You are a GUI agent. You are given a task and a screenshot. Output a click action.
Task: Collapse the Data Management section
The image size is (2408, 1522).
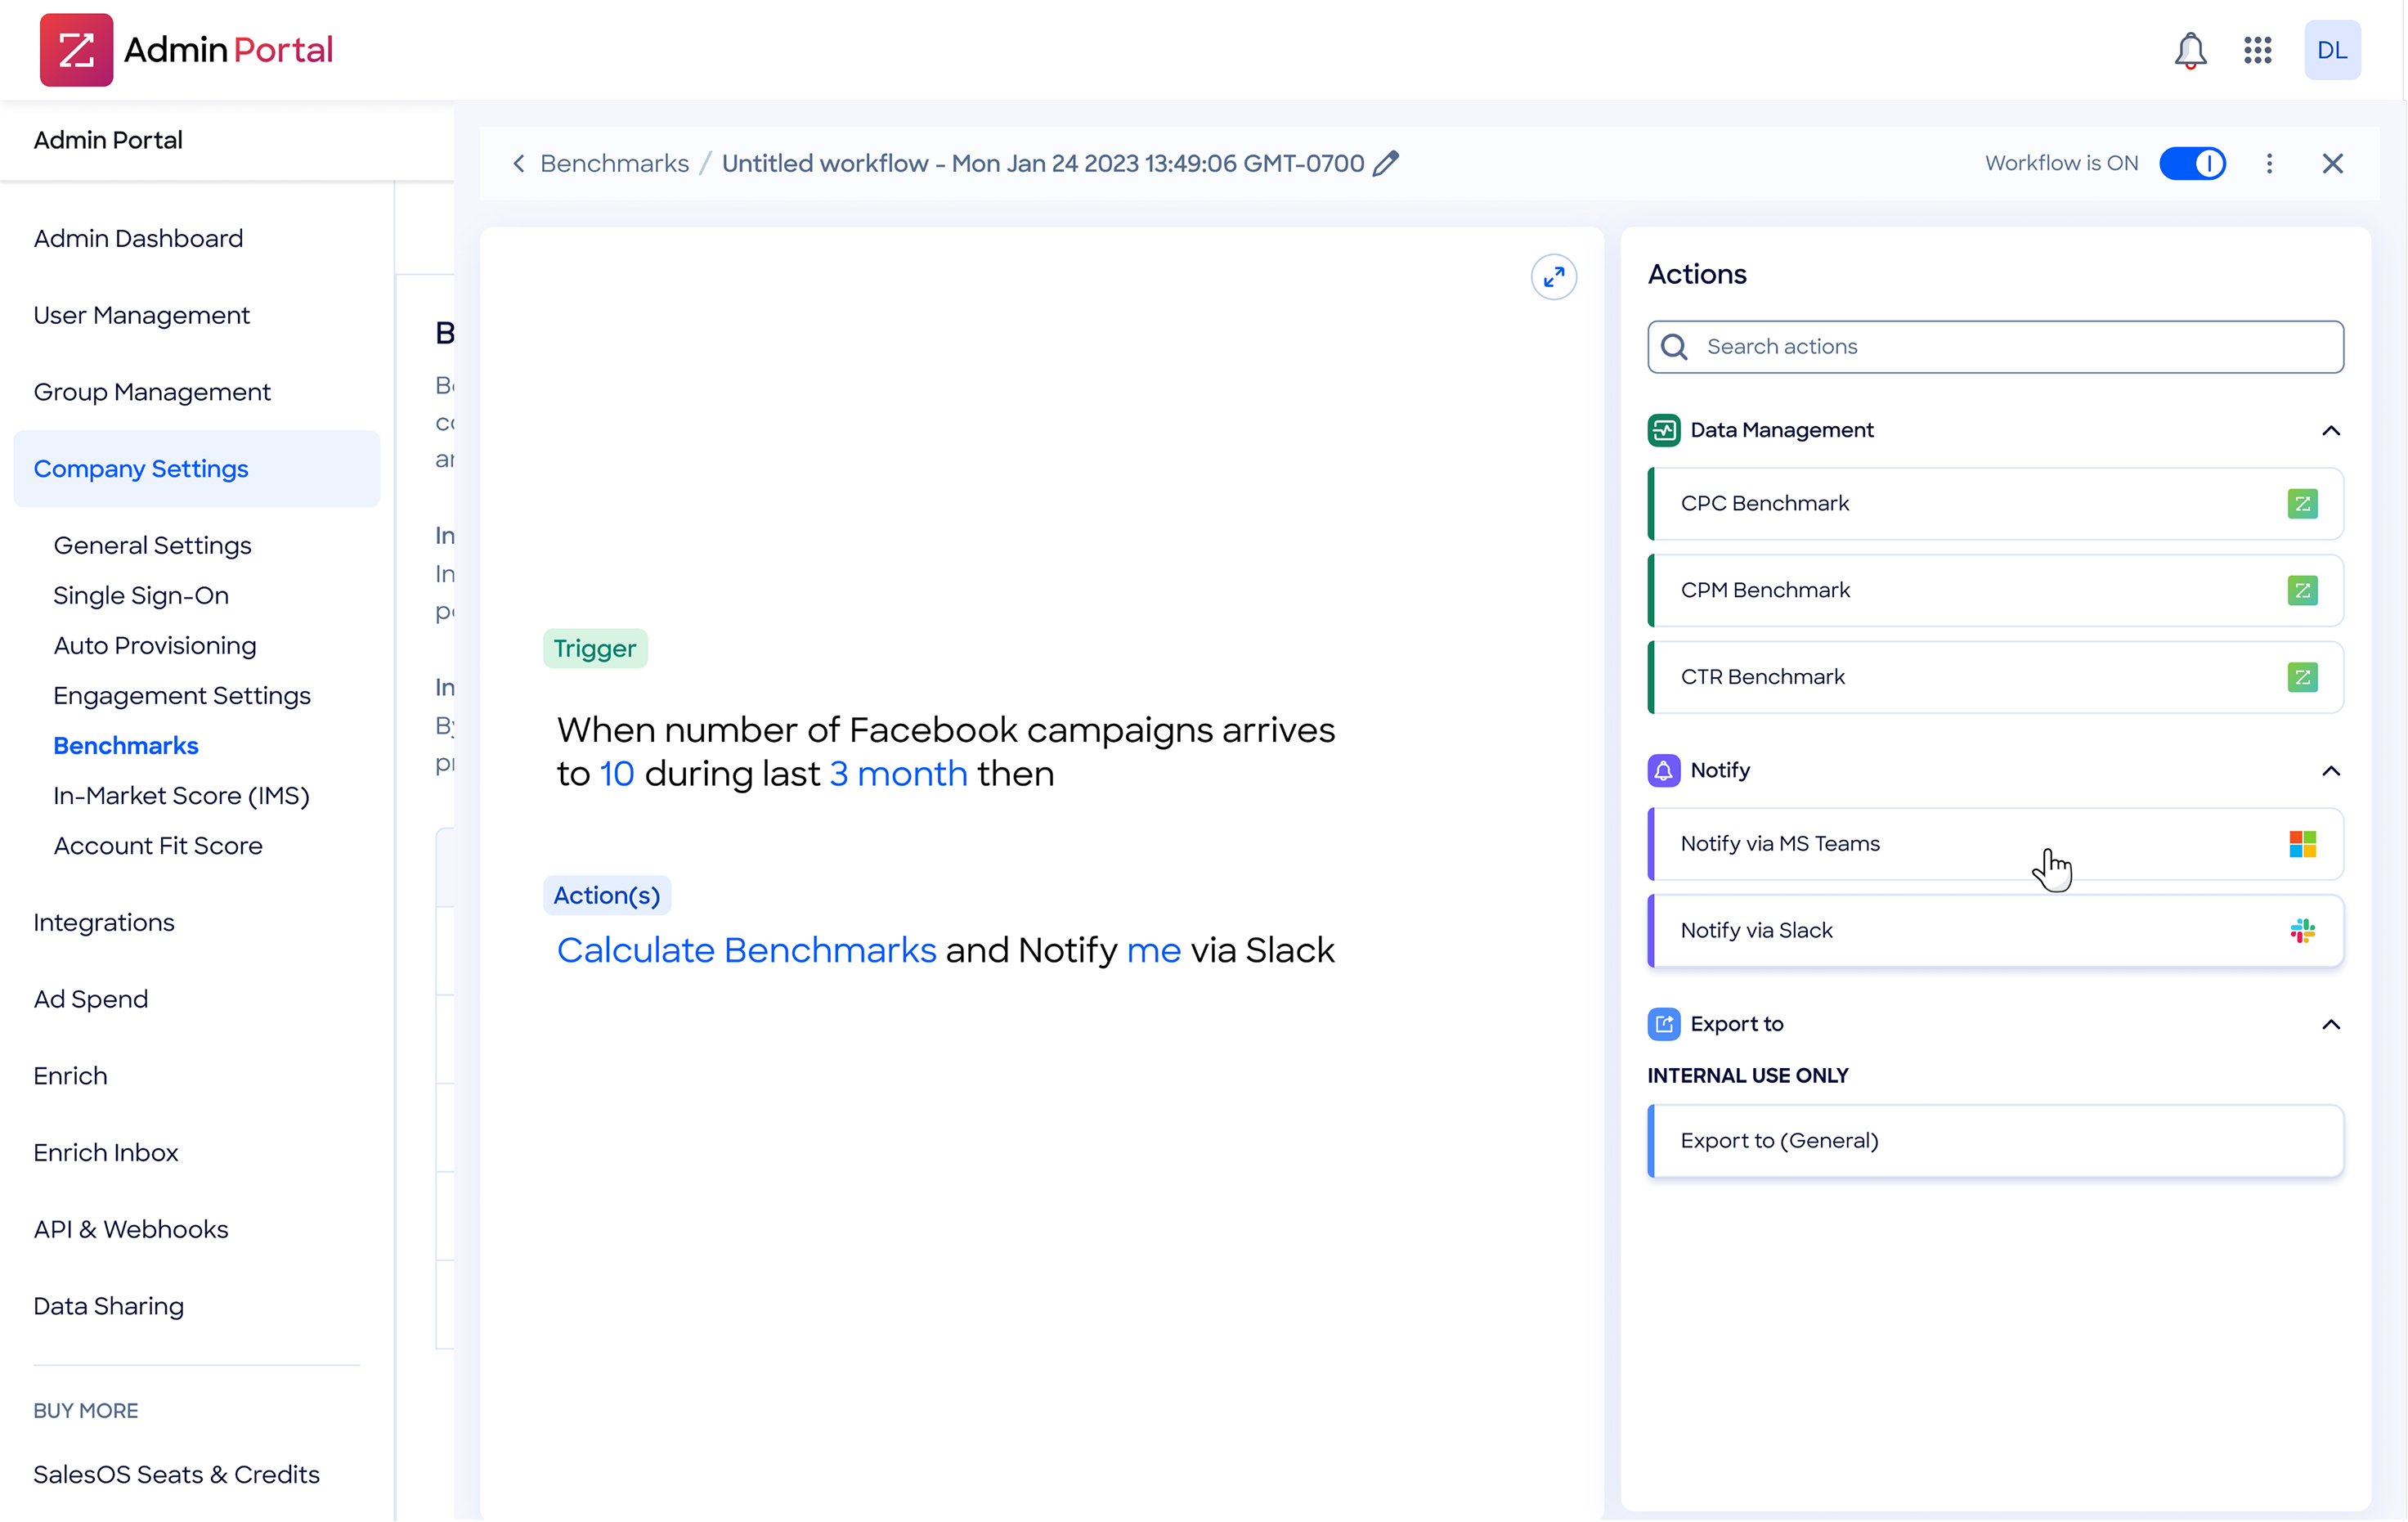(2330, 430)
